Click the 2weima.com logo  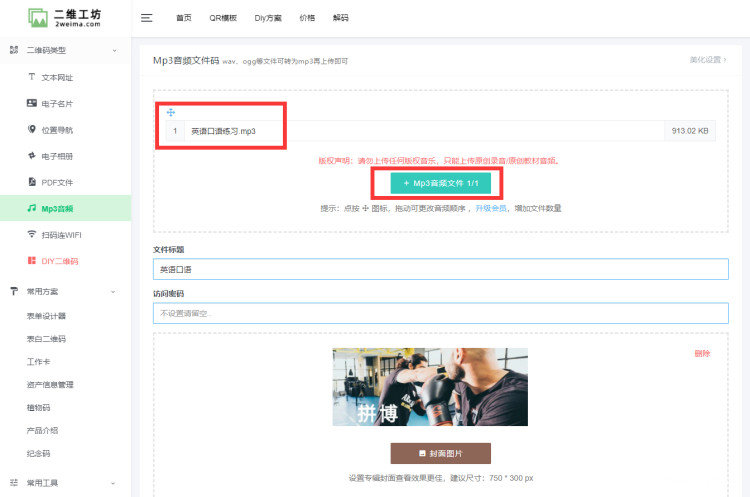click(x=65, y=18)
